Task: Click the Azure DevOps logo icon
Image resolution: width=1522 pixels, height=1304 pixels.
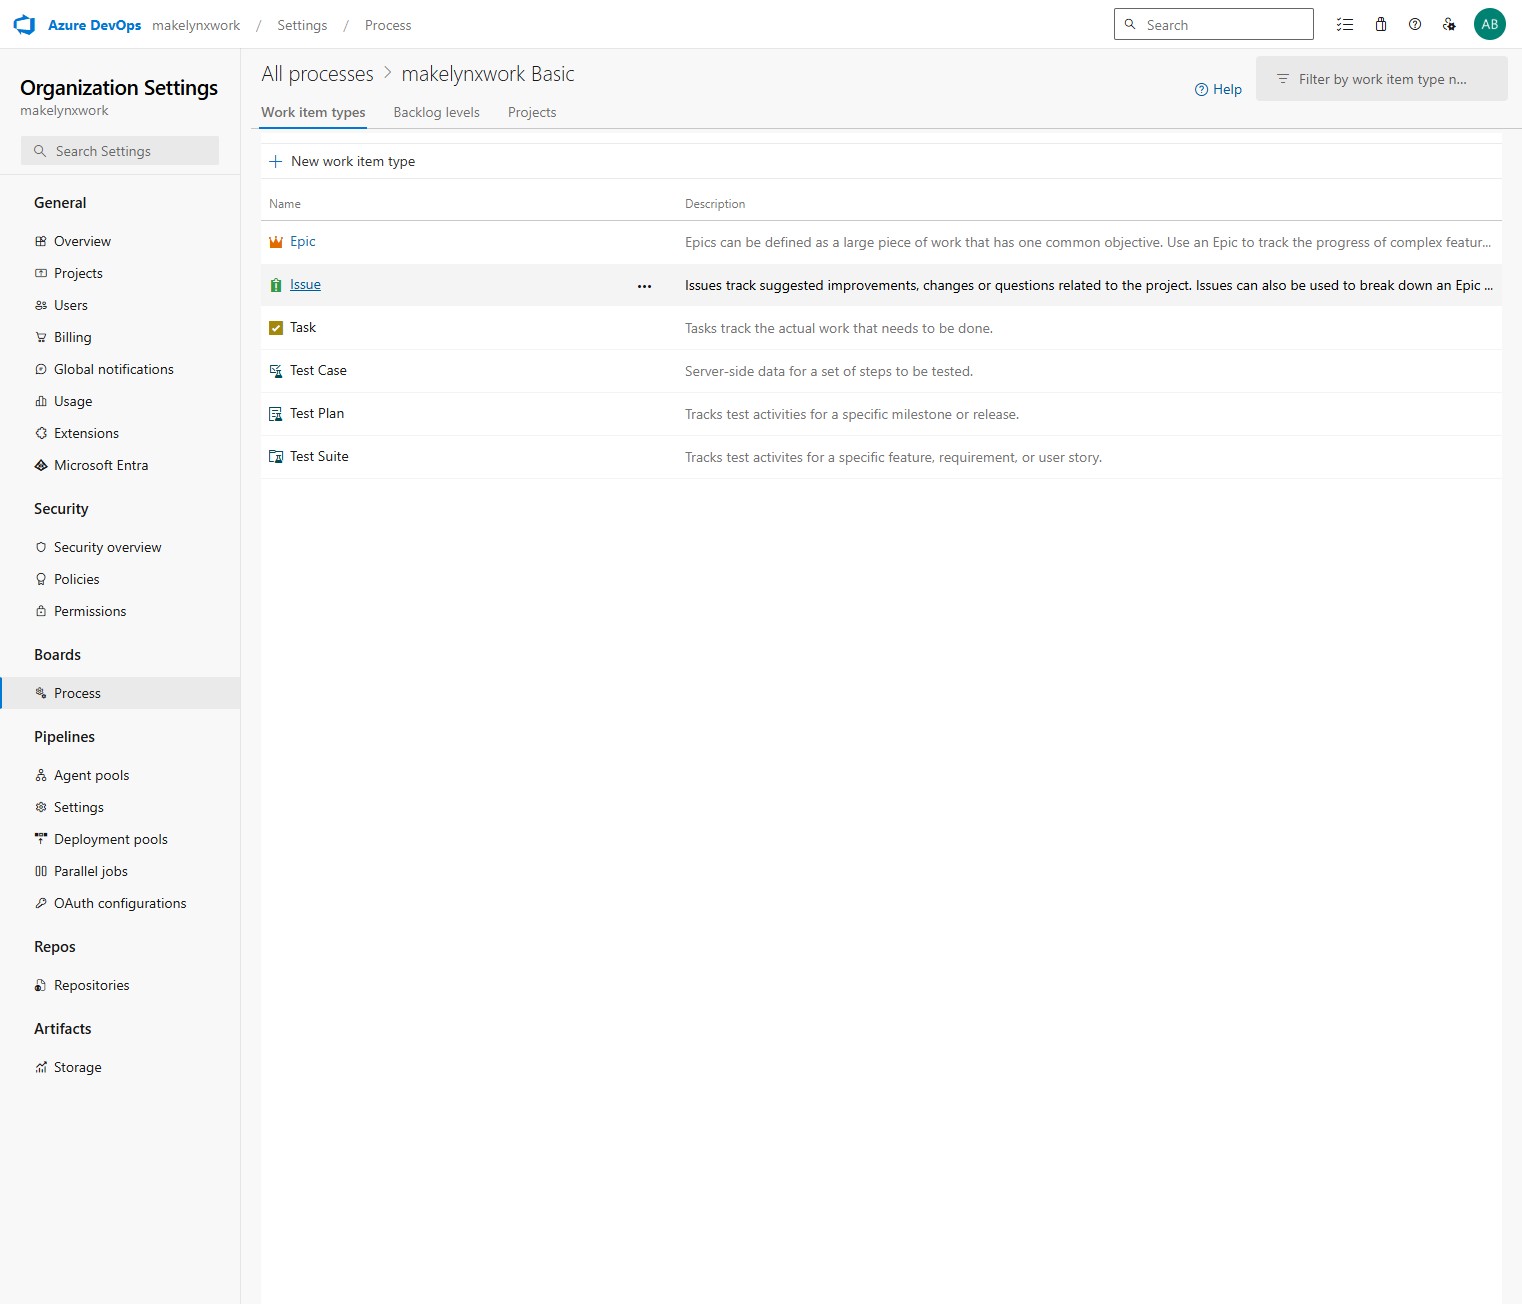Action: coord(24,25)
